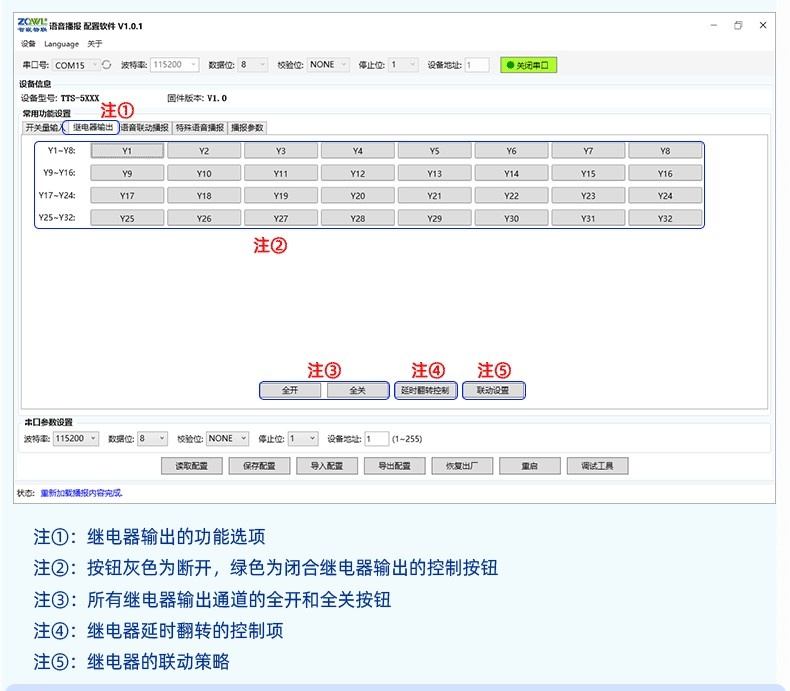The image size is (790, 691).
Task: Click 全关 to turn all relays off
Action: click(357, 390)
